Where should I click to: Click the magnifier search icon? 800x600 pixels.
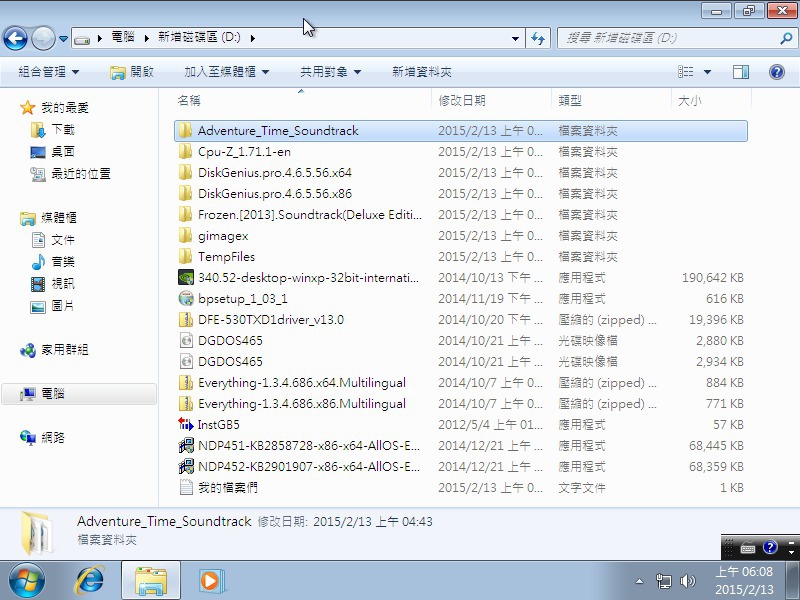[786, 38]
